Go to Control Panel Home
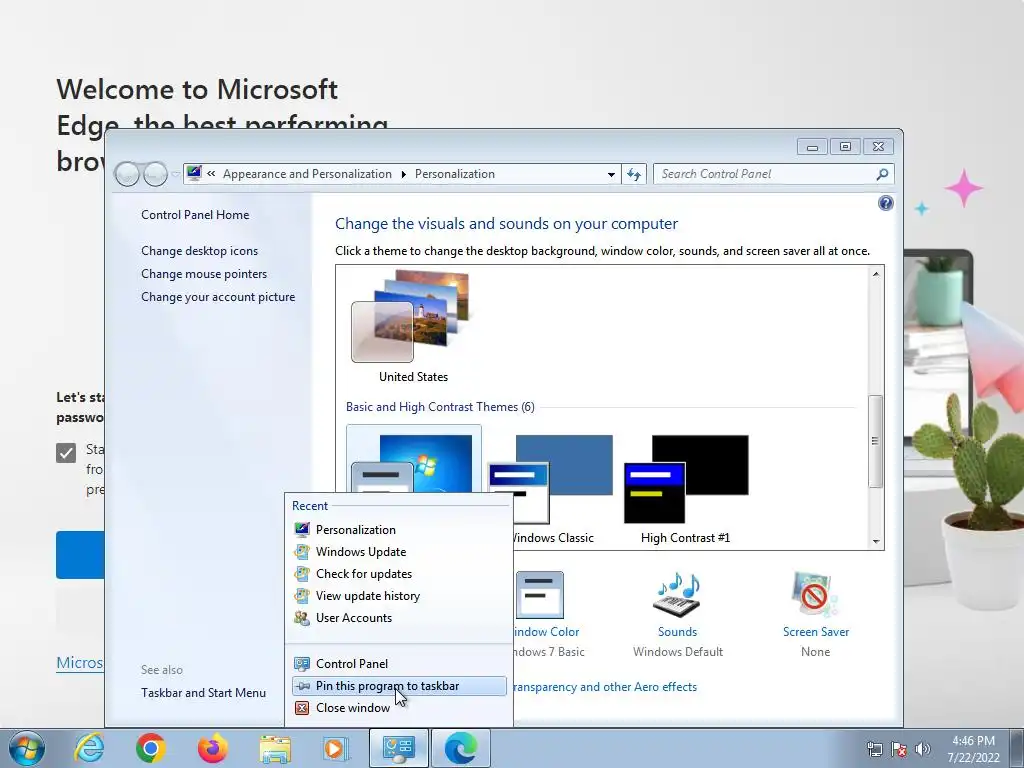The image size is (1024, 768). tap(195, 215)
